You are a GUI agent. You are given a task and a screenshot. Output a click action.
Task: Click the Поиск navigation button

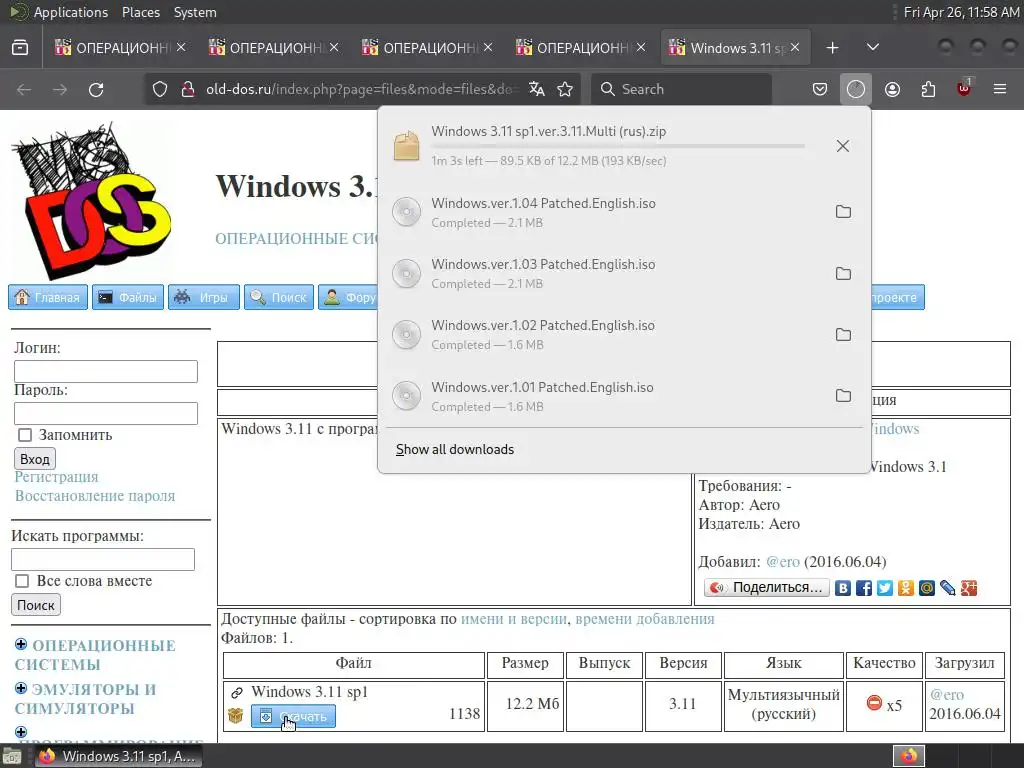click(x=279, y=297)
